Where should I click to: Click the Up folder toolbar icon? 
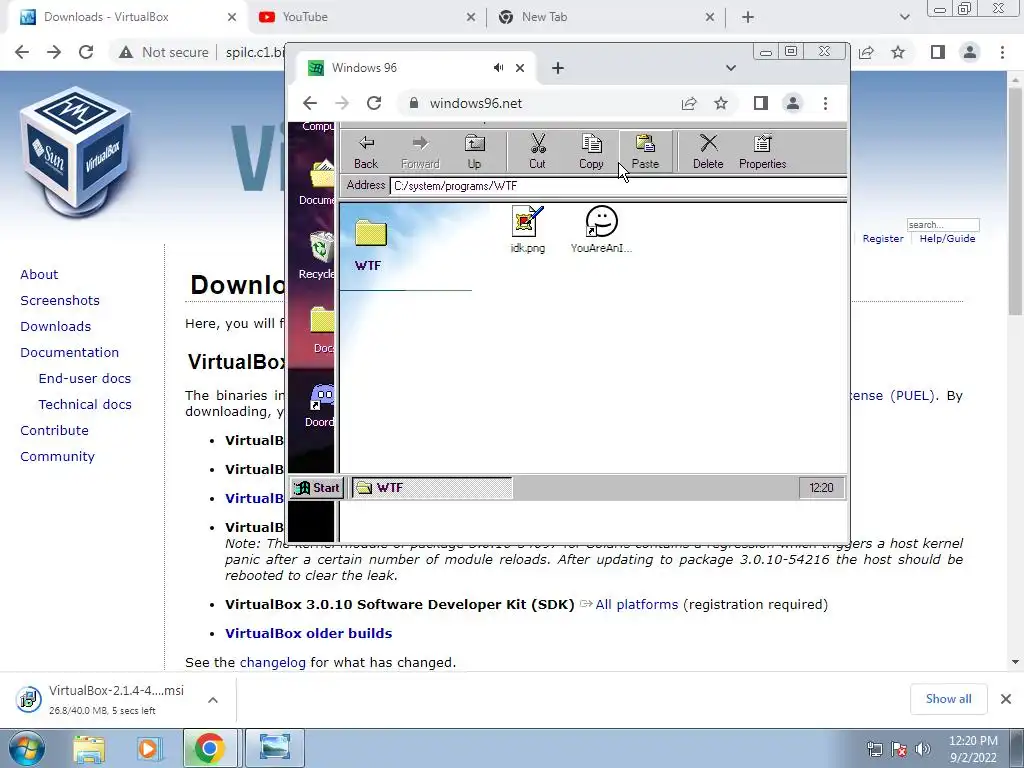click(x=474, y=152)
